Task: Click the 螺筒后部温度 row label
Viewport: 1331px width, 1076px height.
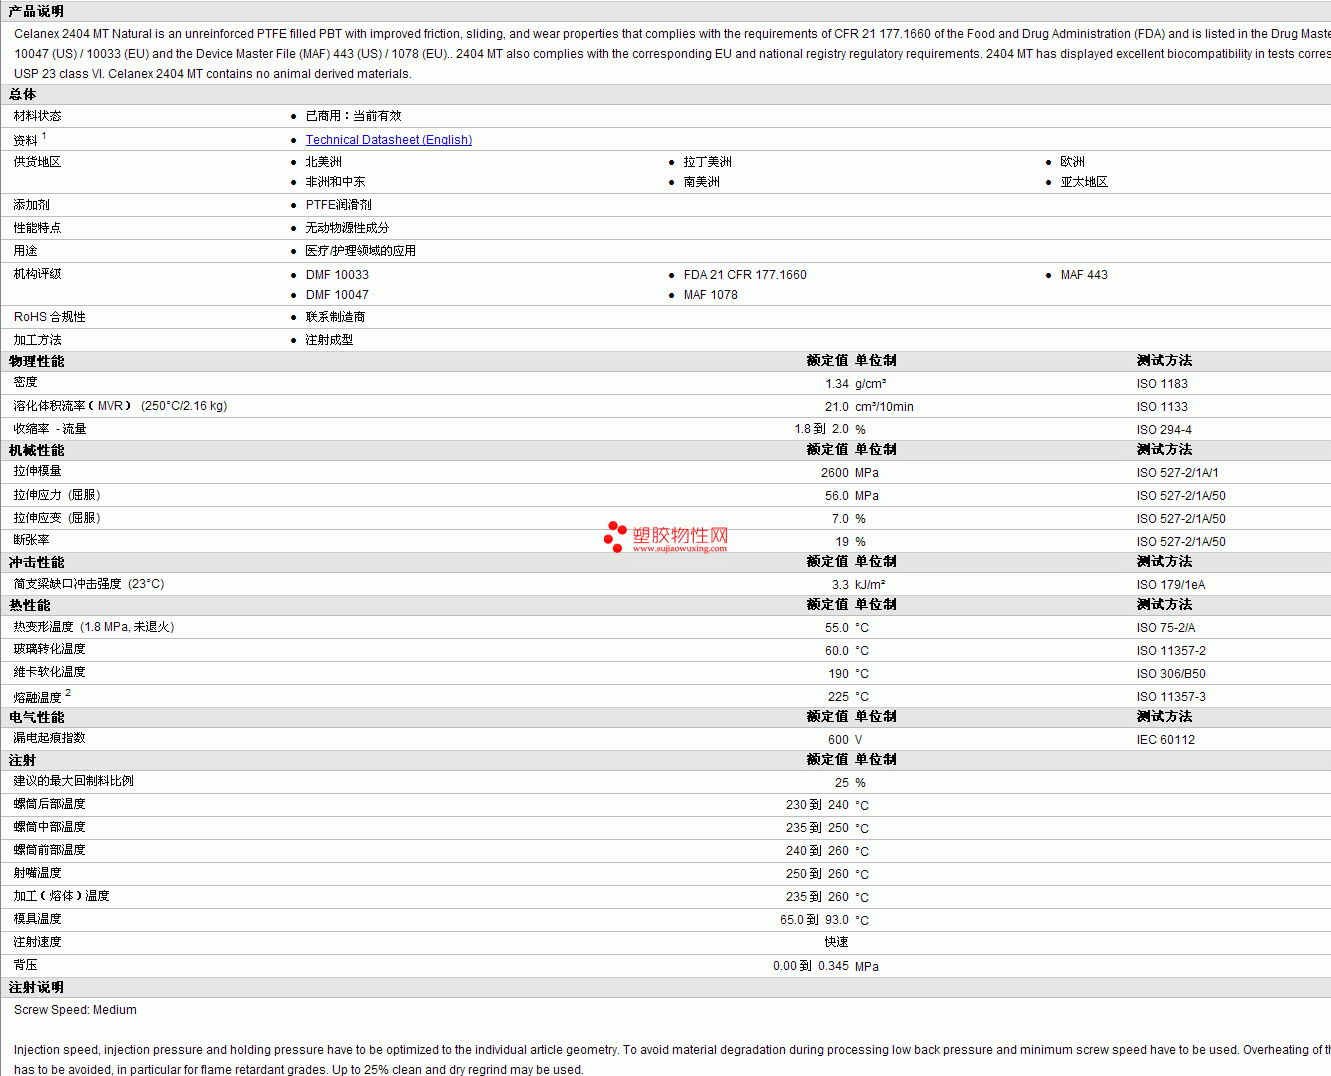Action: pos(50,804)
